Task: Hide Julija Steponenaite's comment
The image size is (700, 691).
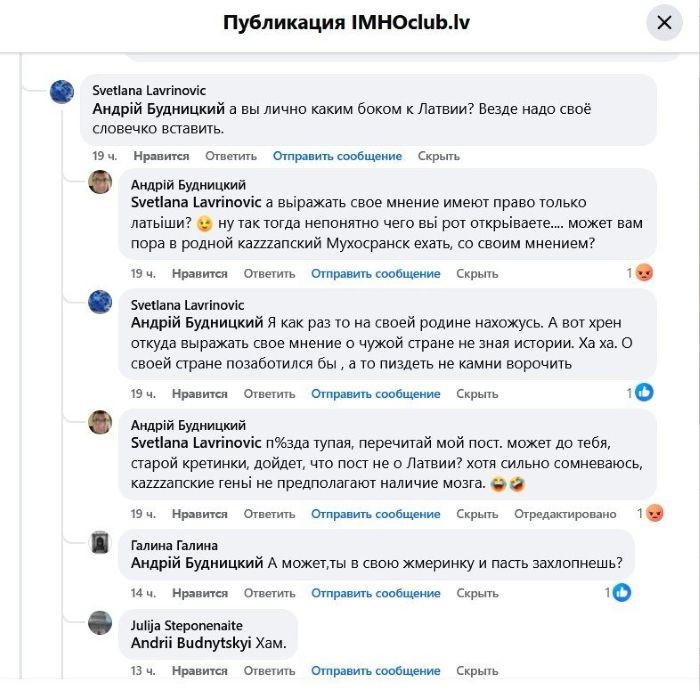Action: tap(477, 672)
